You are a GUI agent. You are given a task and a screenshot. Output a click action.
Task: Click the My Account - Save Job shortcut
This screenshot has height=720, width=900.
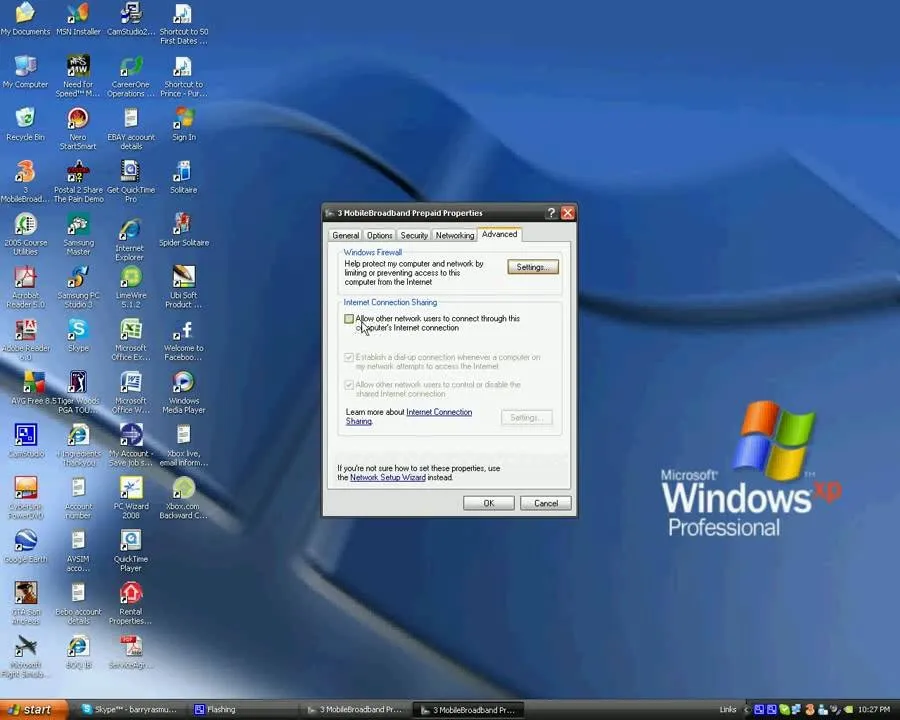pyautogui.click(x=131, y=446)
